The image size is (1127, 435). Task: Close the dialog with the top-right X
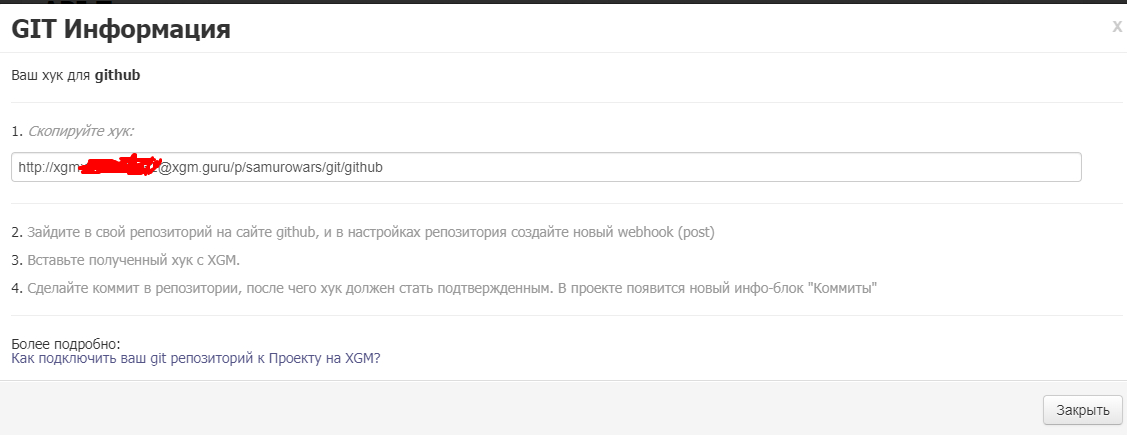click(1116, 28)
